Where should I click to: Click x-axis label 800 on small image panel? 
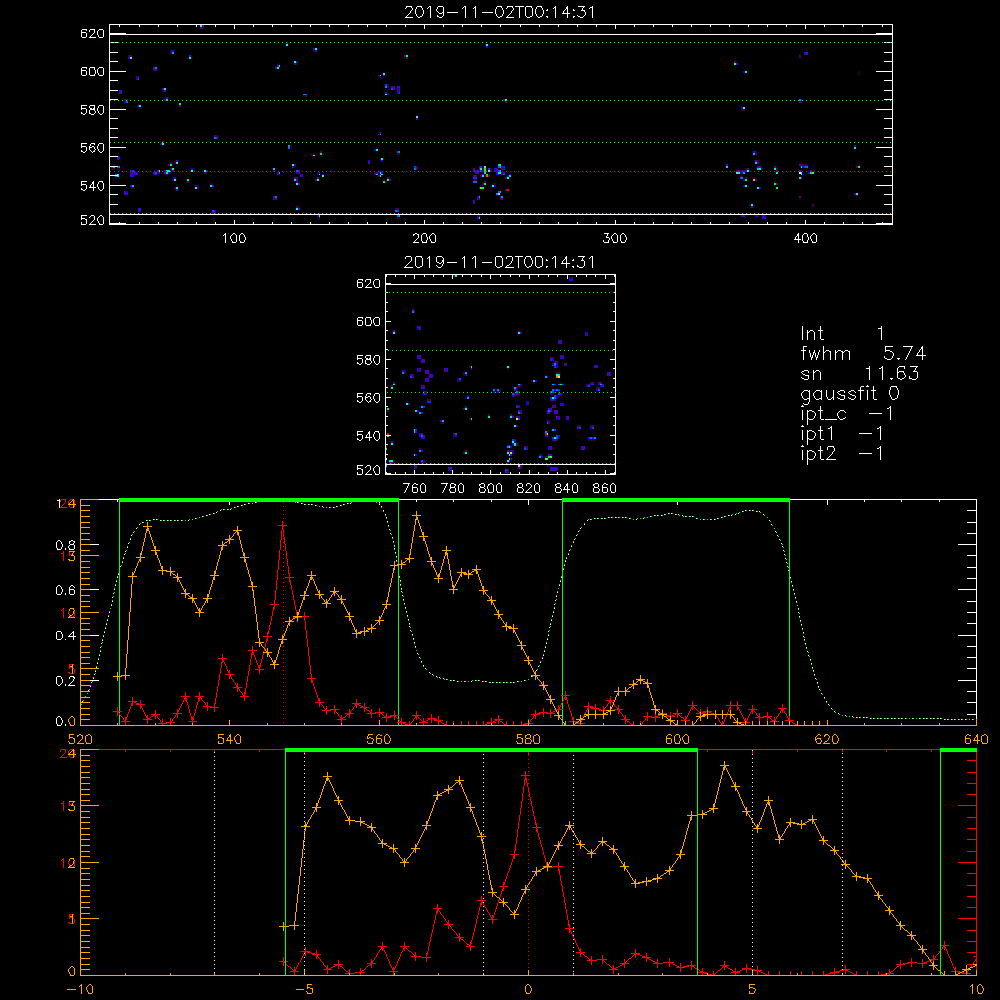[490, 488]
